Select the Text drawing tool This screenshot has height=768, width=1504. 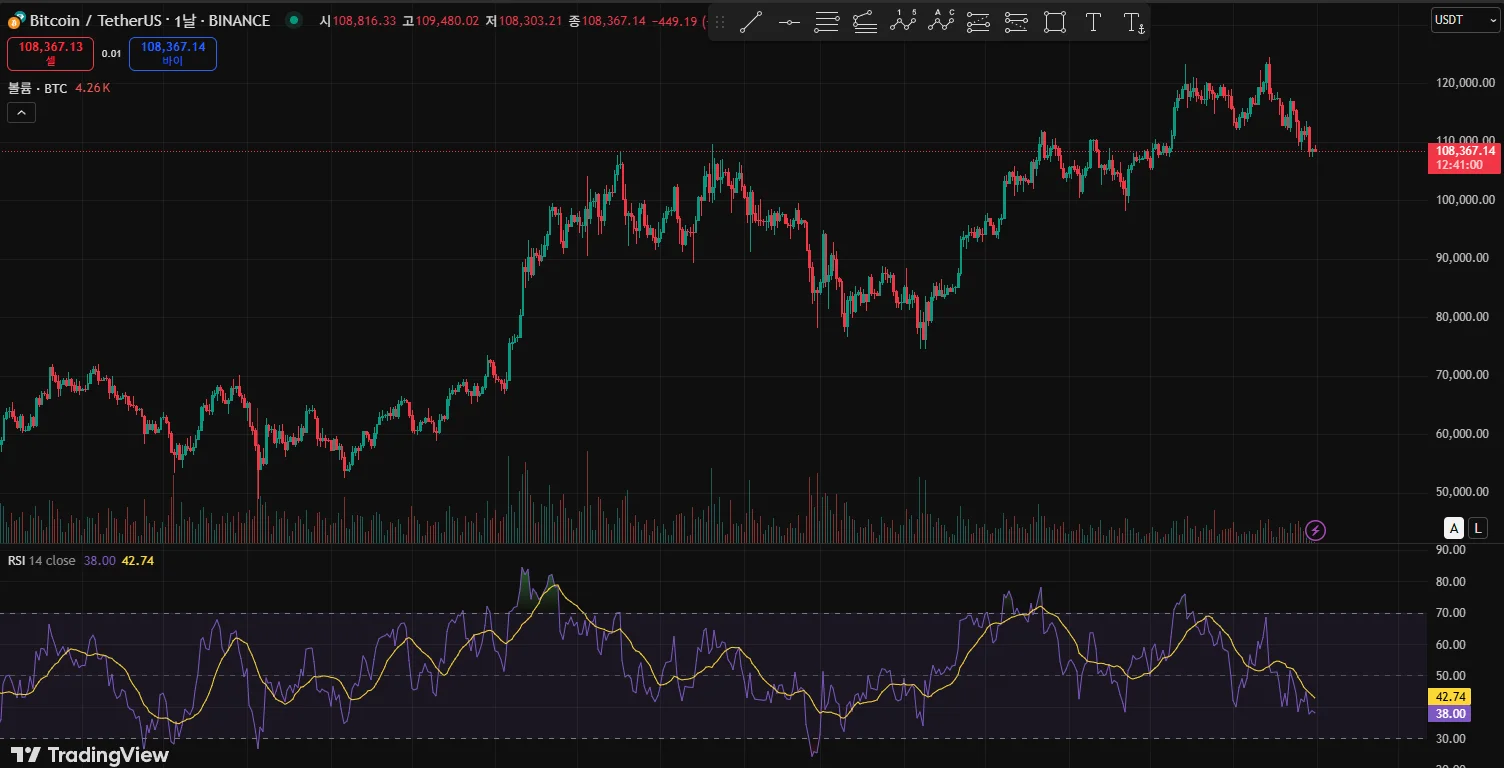pyautogui.click(x=1093, y=22)
